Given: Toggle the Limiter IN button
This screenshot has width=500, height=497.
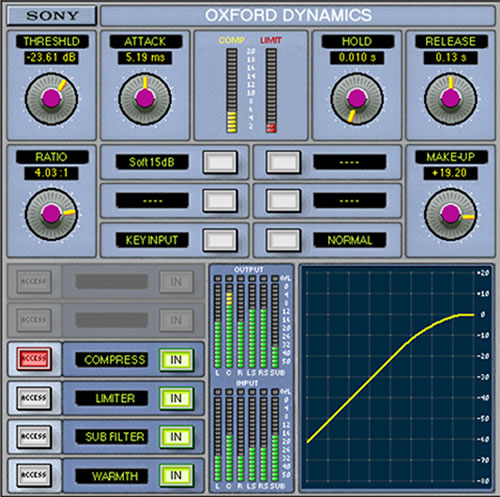Looking at the screenshot, I should (176, 398).
